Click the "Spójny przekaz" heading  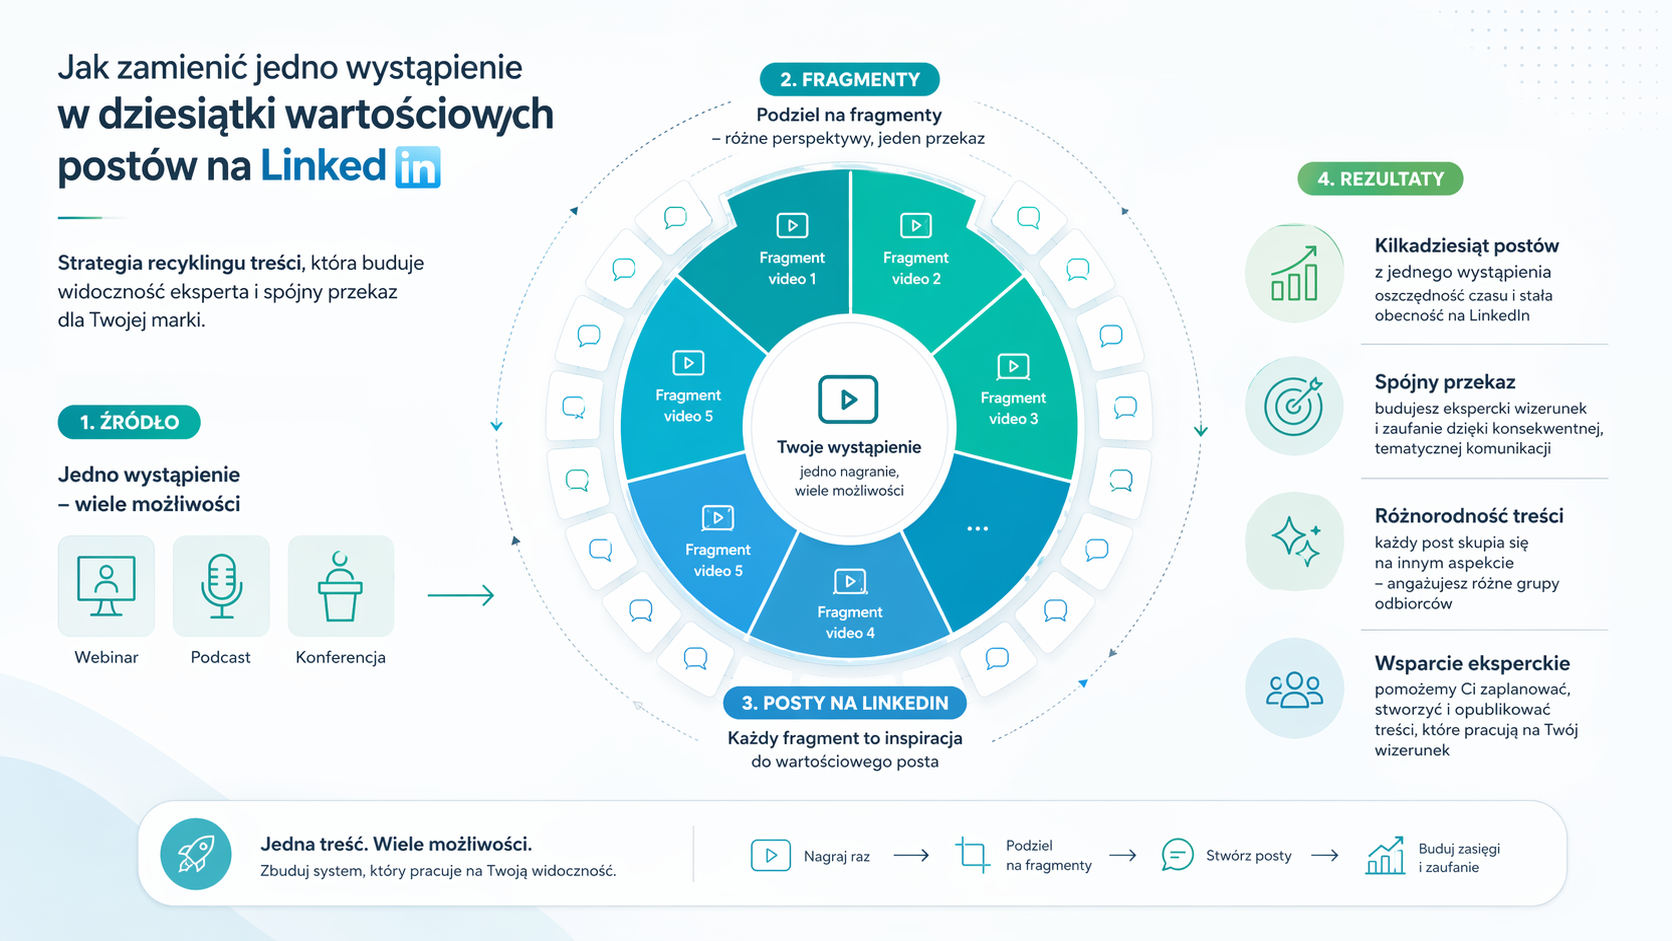tap(1445, 382)
